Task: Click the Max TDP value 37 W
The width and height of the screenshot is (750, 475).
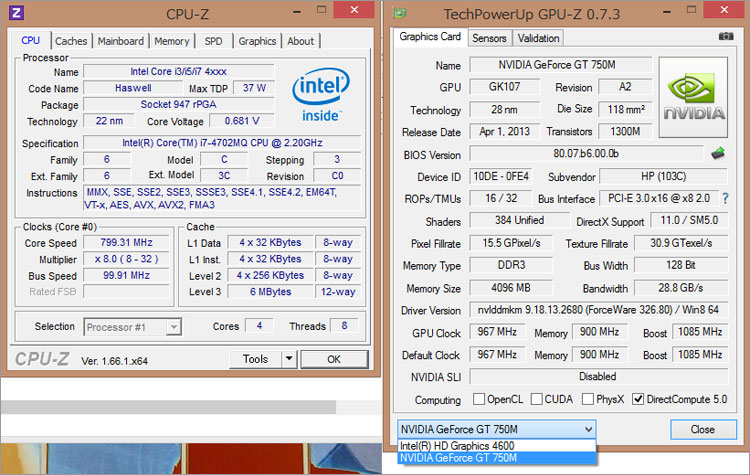Action: [x=254, y=88]
